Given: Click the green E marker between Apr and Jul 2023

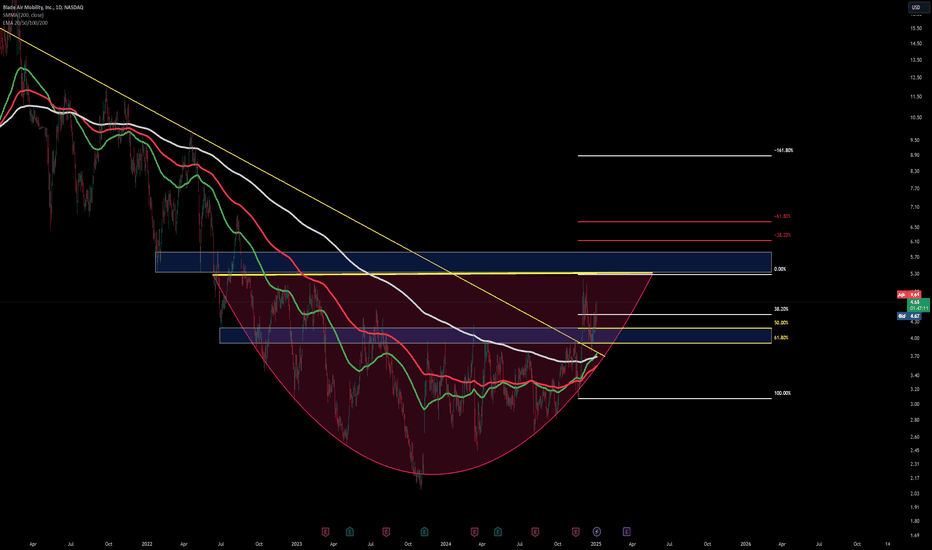Looking at the screenshot, I should click(x=350, y=532).
